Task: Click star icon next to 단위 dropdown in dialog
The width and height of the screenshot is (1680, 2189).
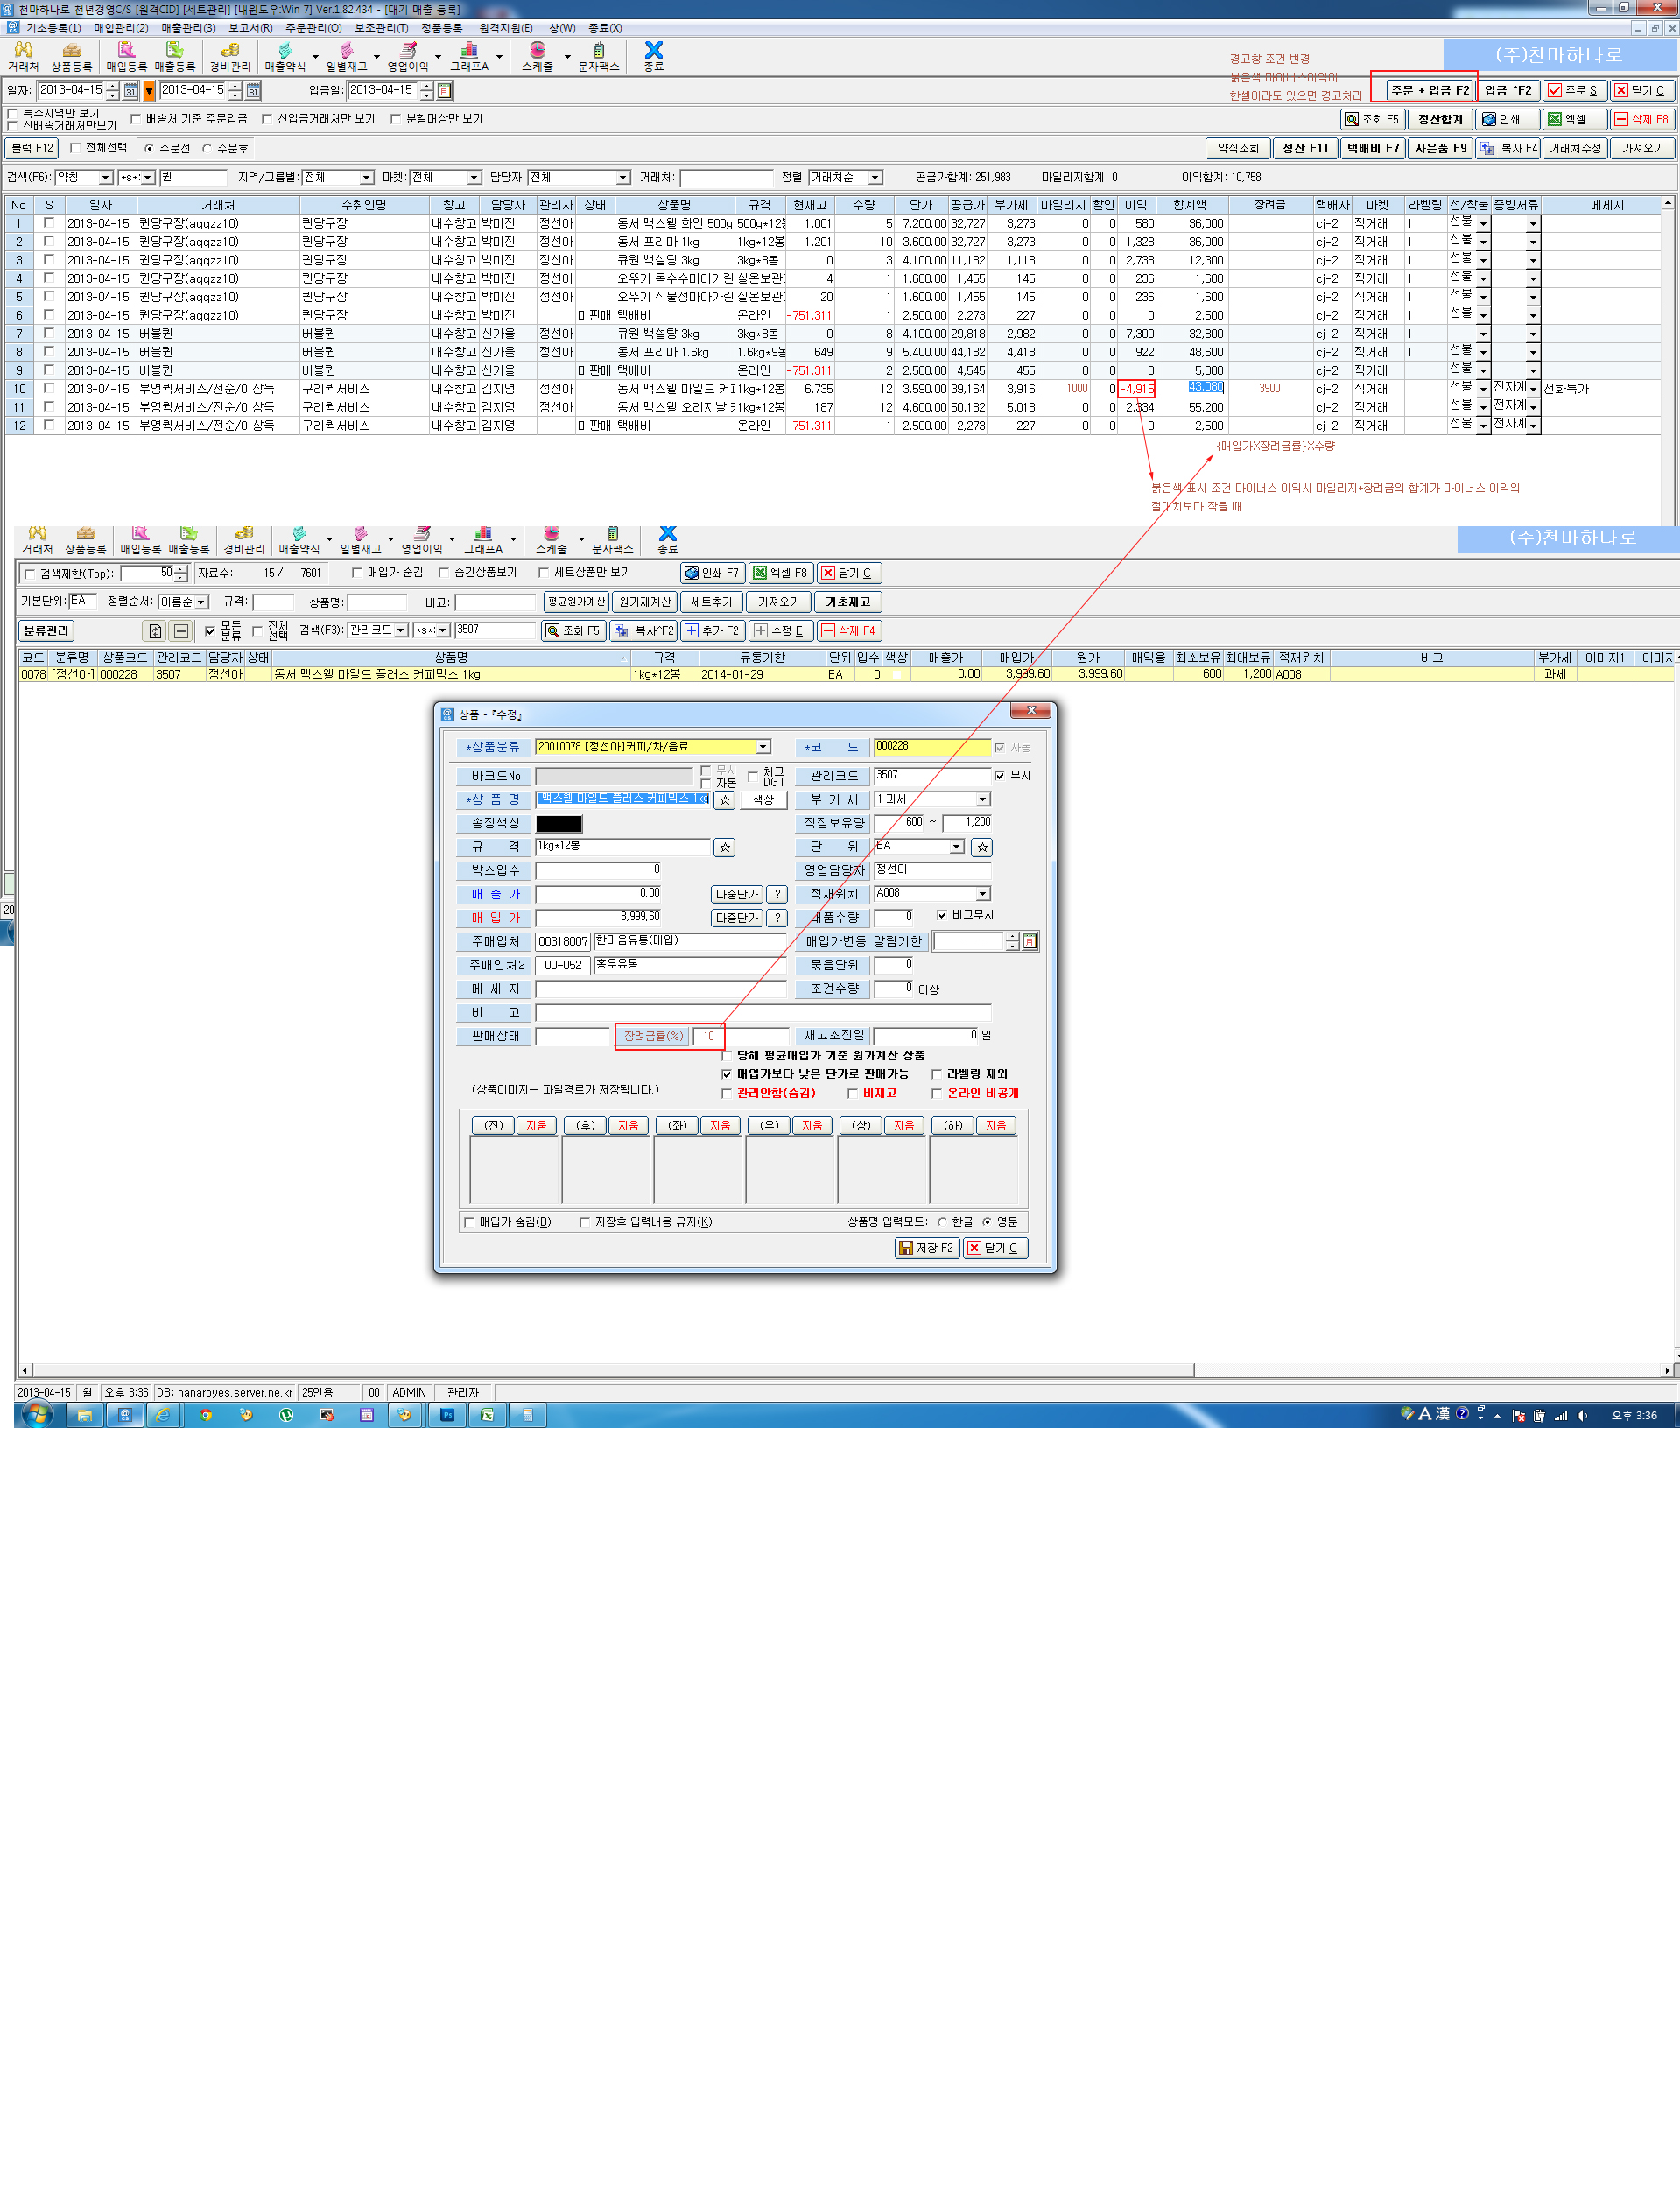Action: 982,847
